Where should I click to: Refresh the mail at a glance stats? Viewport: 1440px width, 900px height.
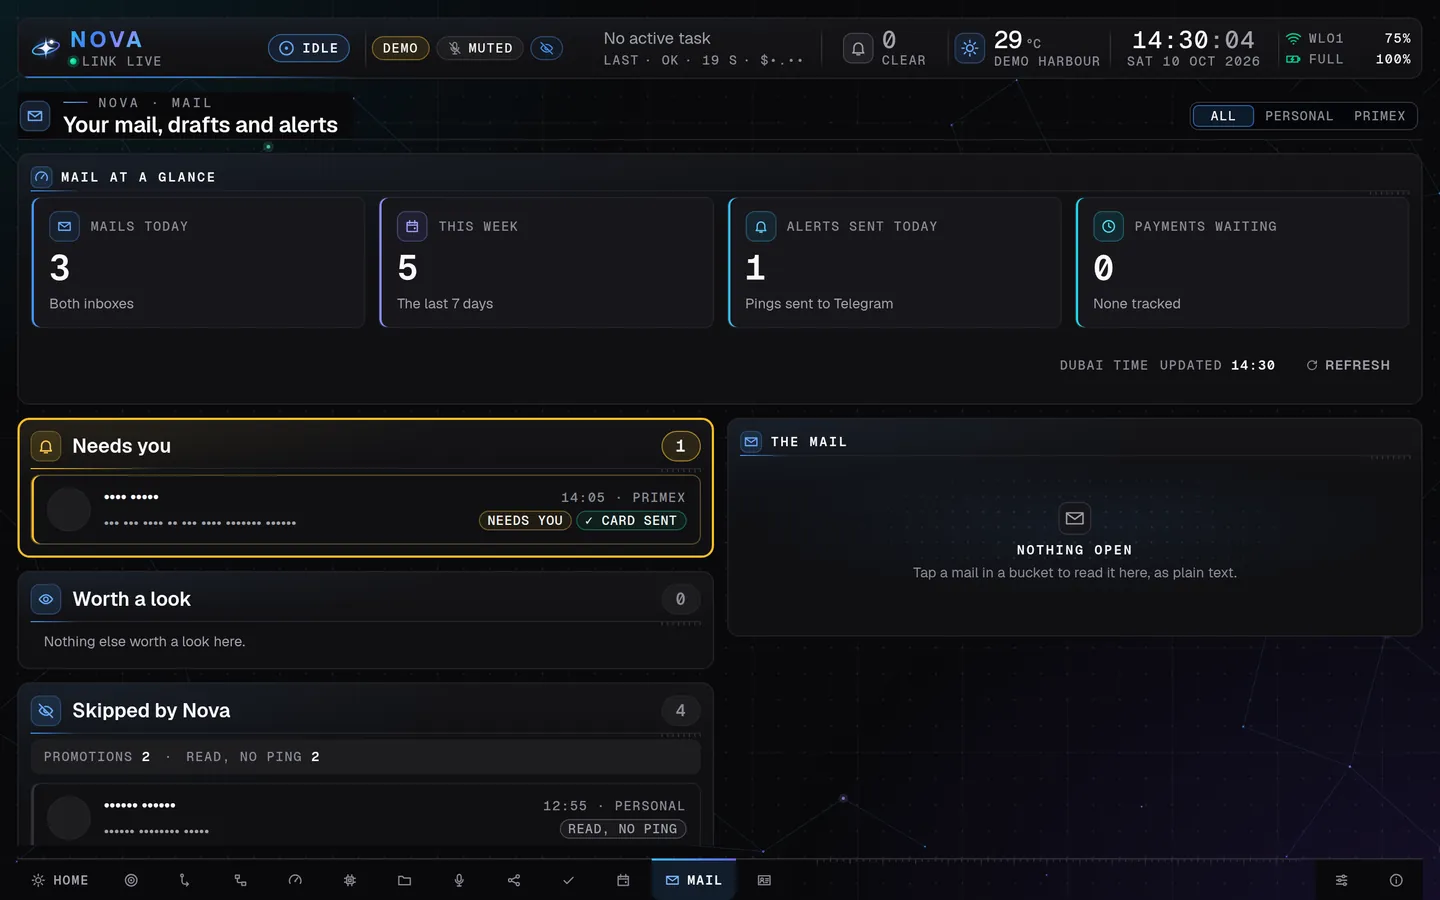click(x=1348, y=365)
